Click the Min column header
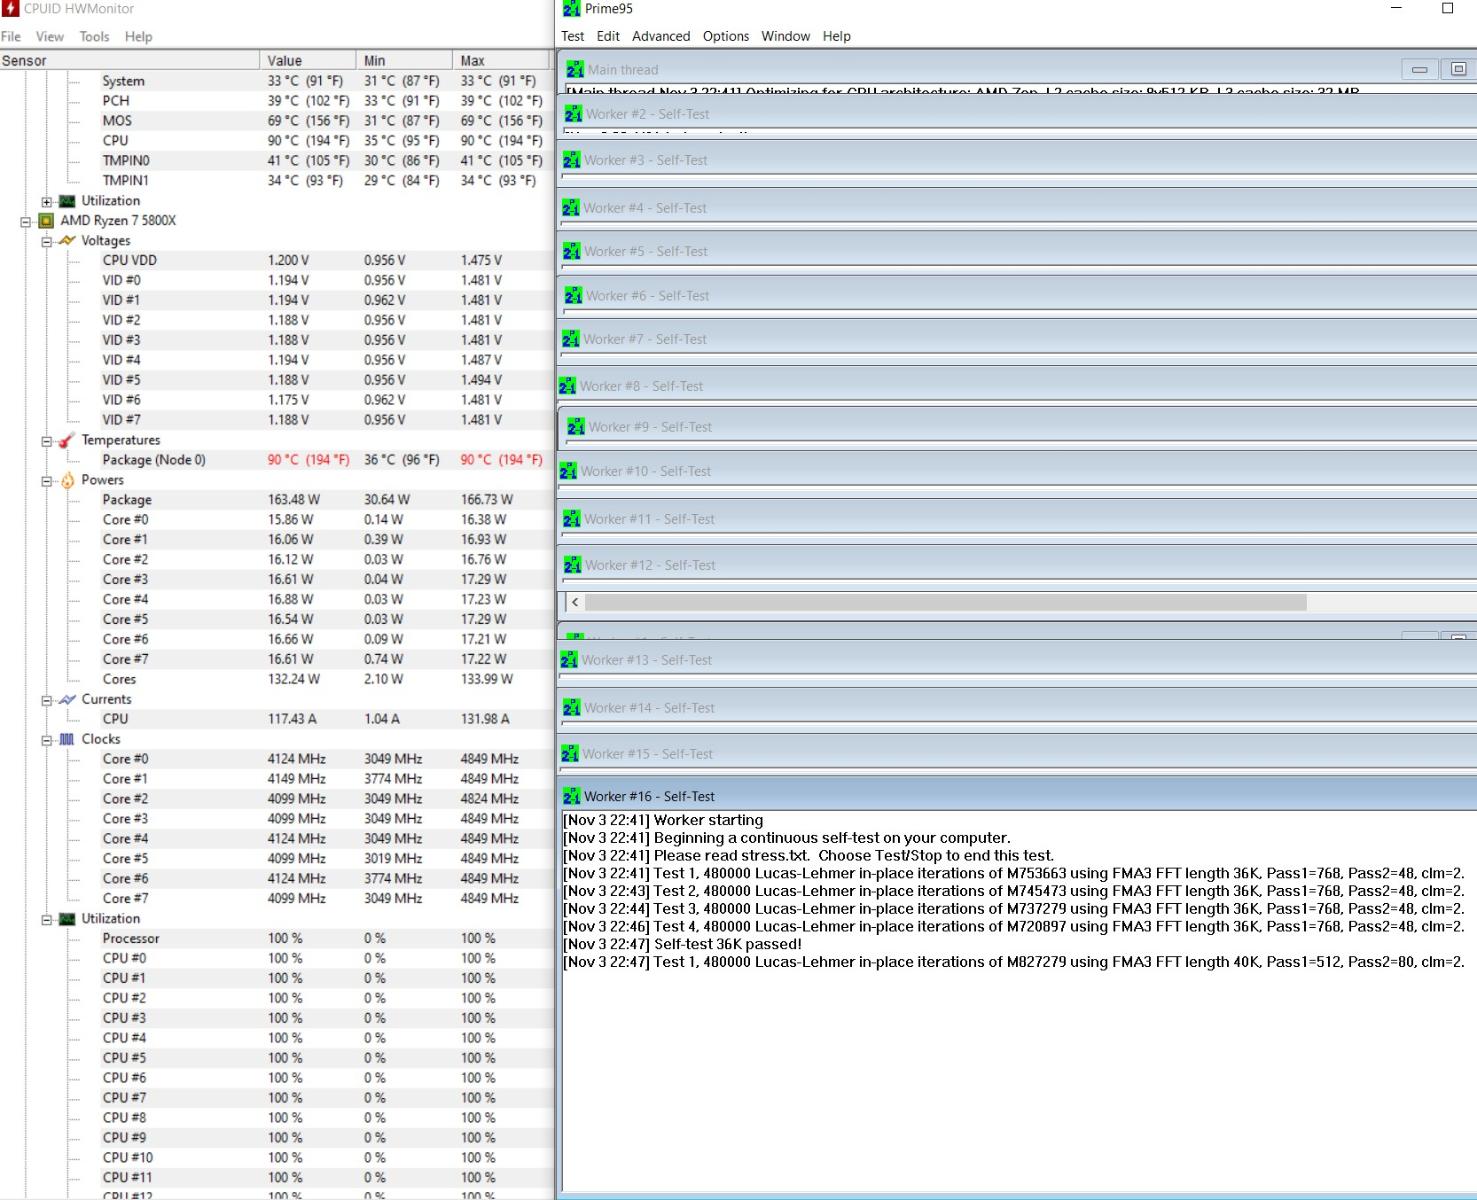Image resolution: width=1477 pixels, height=1200 pixels. (x=404, y=60)
